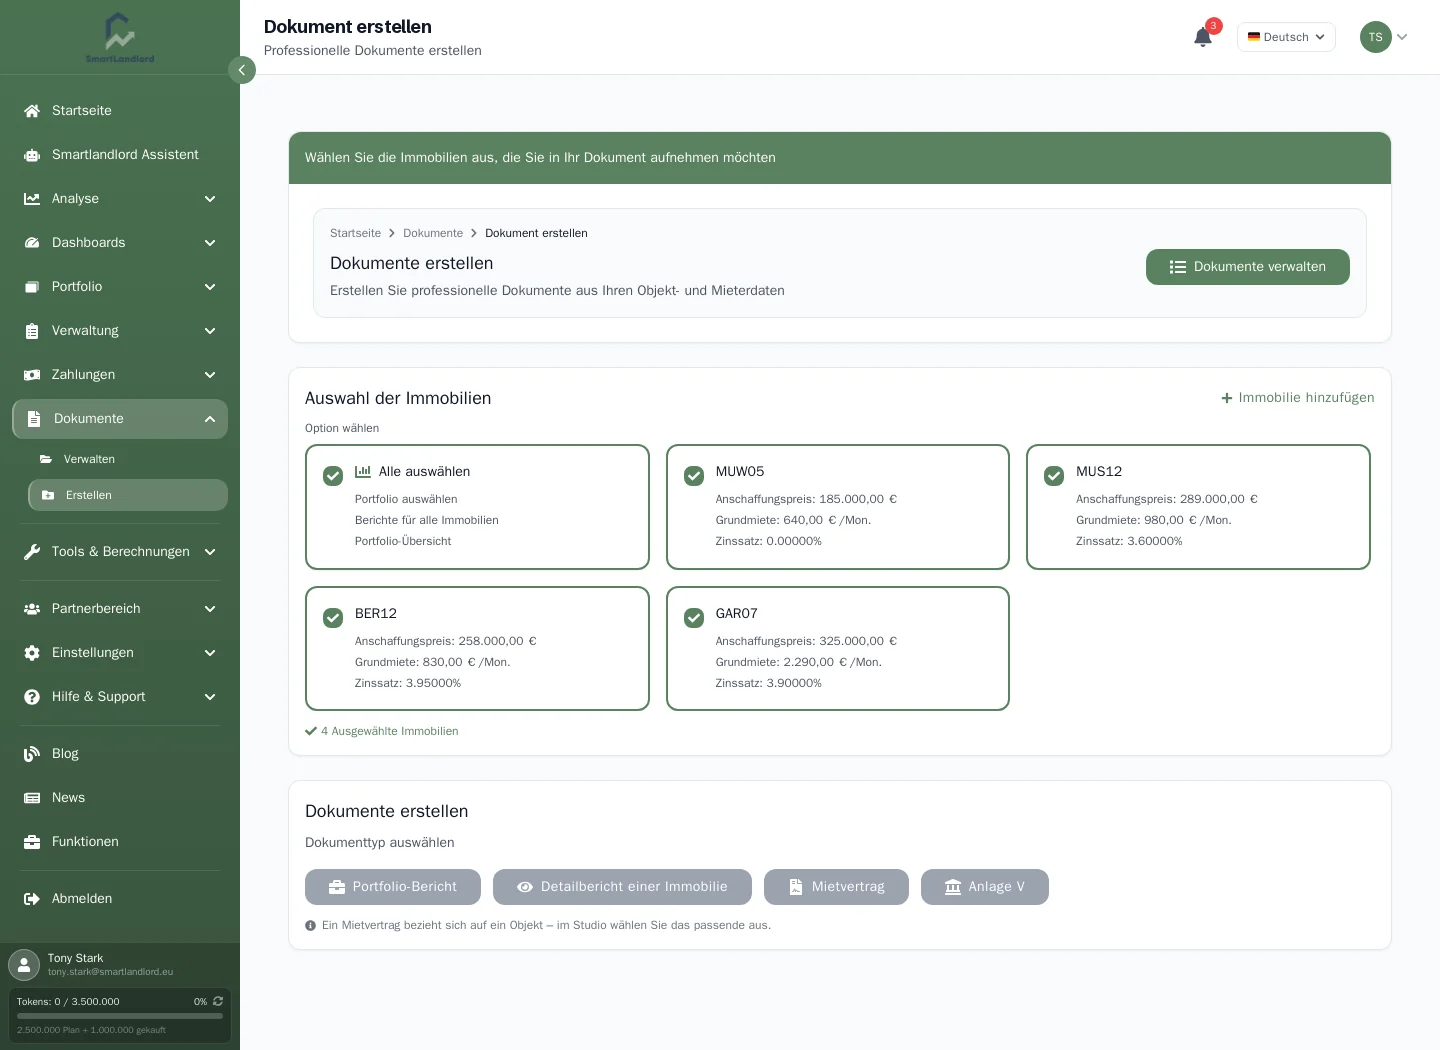
Task: Expand the Dashboards menu
Action: [x=120, y=243]
